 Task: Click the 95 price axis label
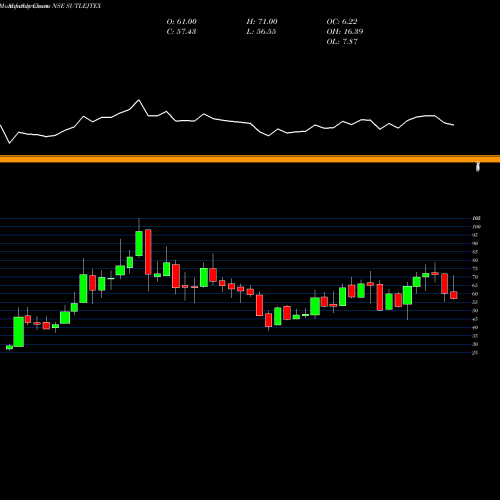475,235
